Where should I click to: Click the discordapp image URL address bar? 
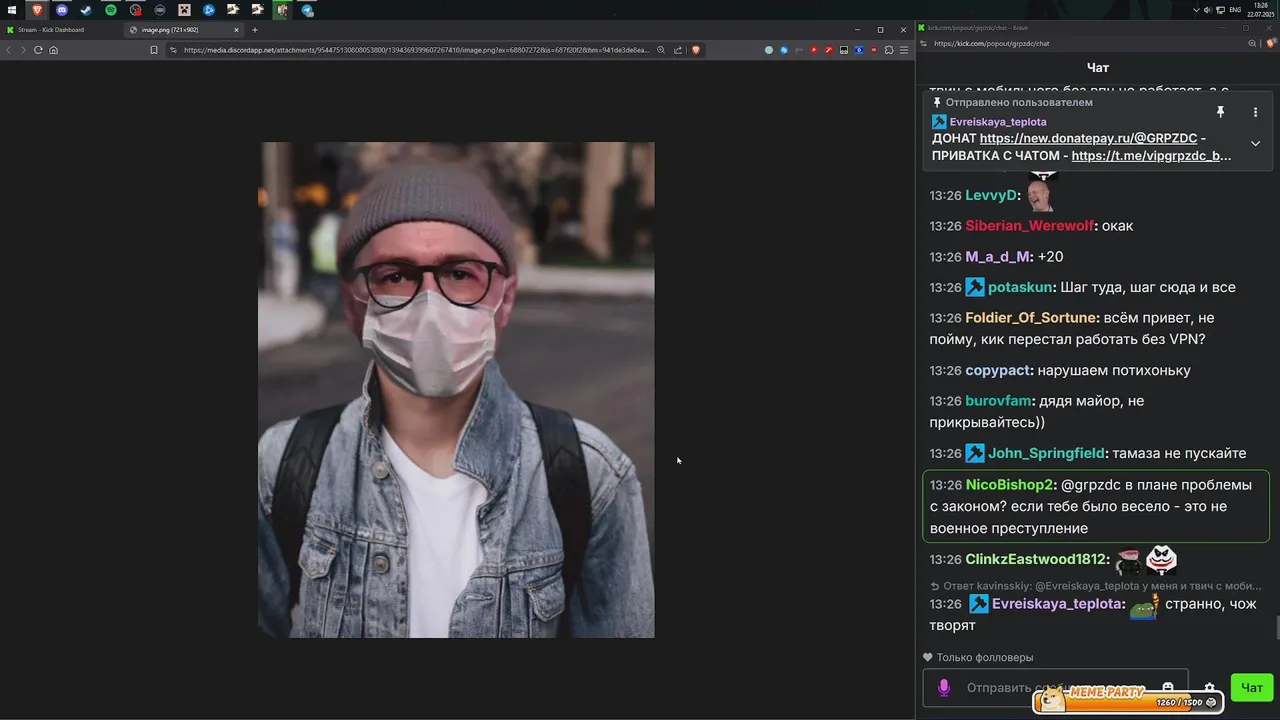[415, 50]
